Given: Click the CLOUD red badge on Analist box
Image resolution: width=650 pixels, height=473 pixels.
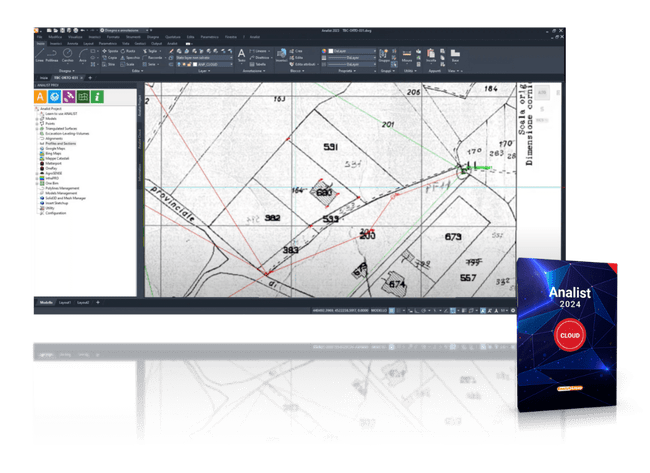Looking at the screenshot, I should 570,335.
